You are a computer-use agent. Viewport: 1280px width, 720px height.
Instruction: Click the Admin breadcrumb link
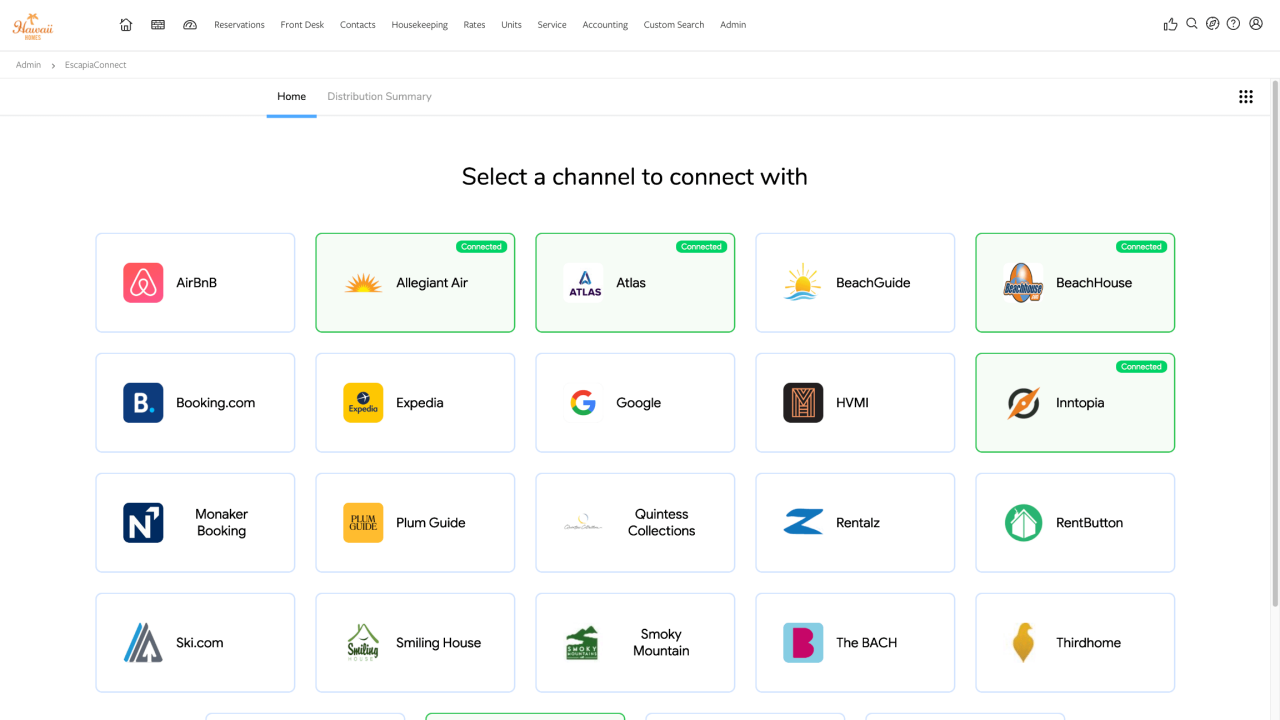click(28, 65)
